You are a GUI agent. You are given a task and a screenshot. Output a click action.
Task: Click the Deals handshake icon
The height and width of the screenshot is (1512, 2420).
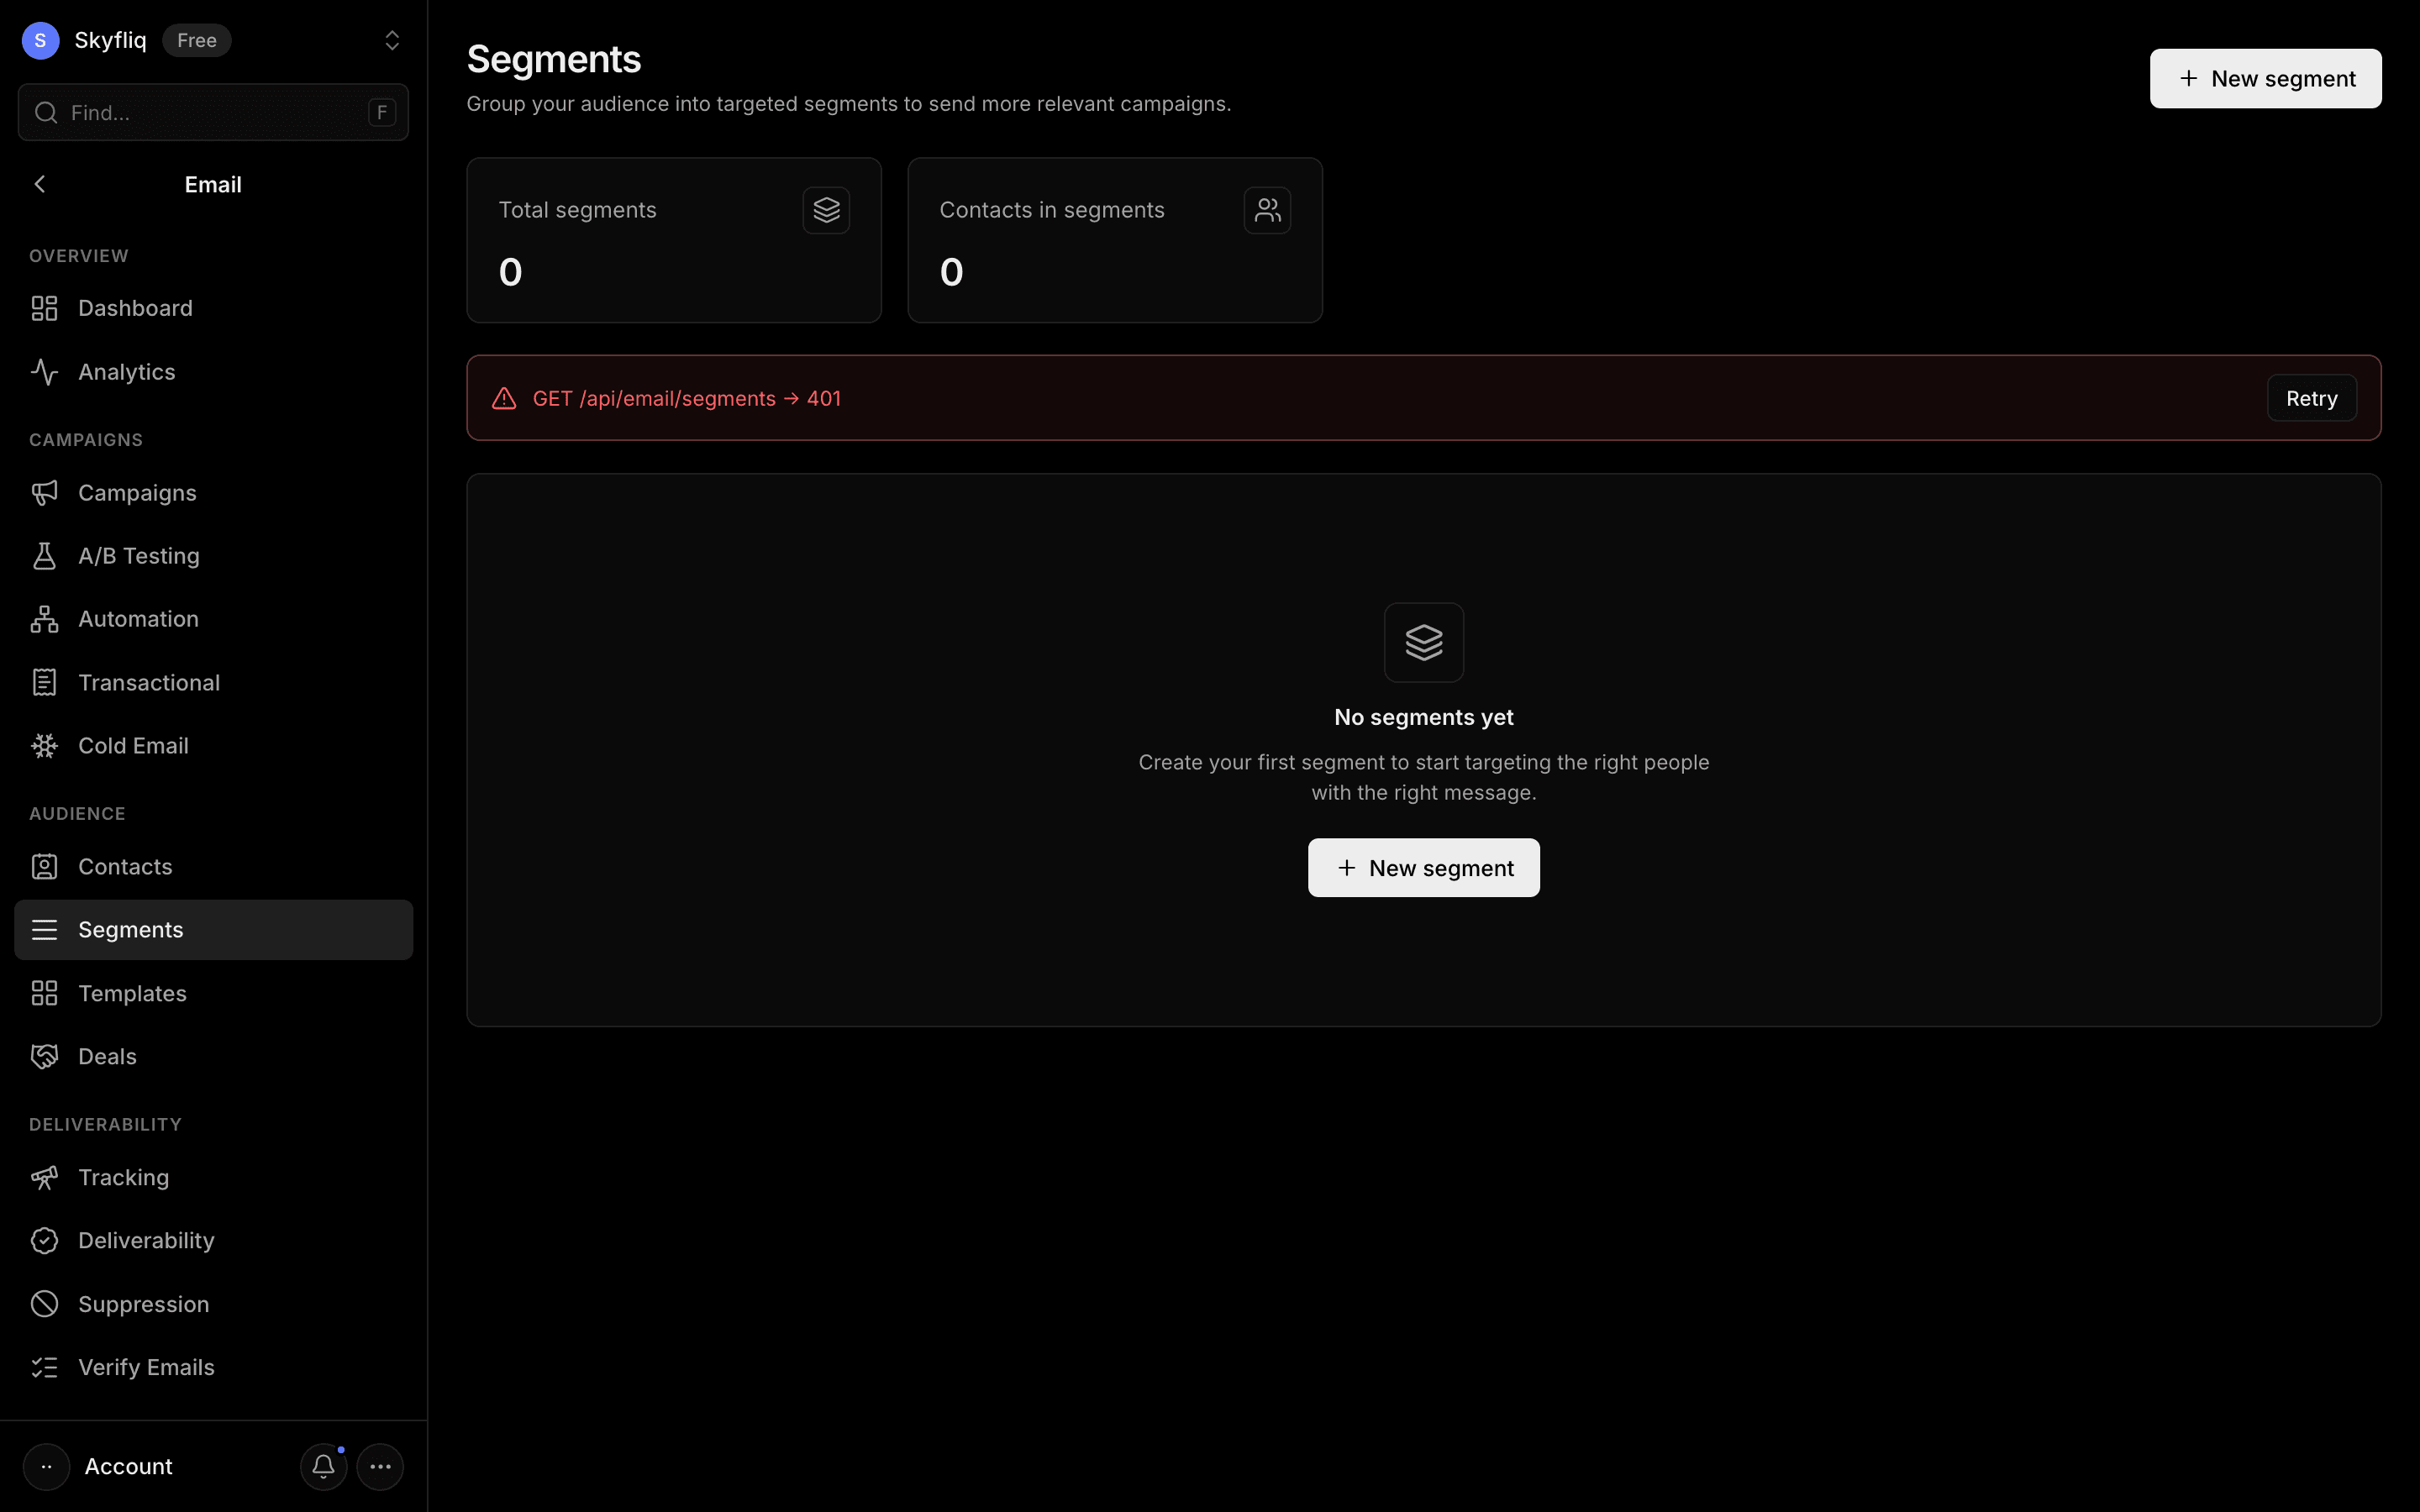(44, 1056)
